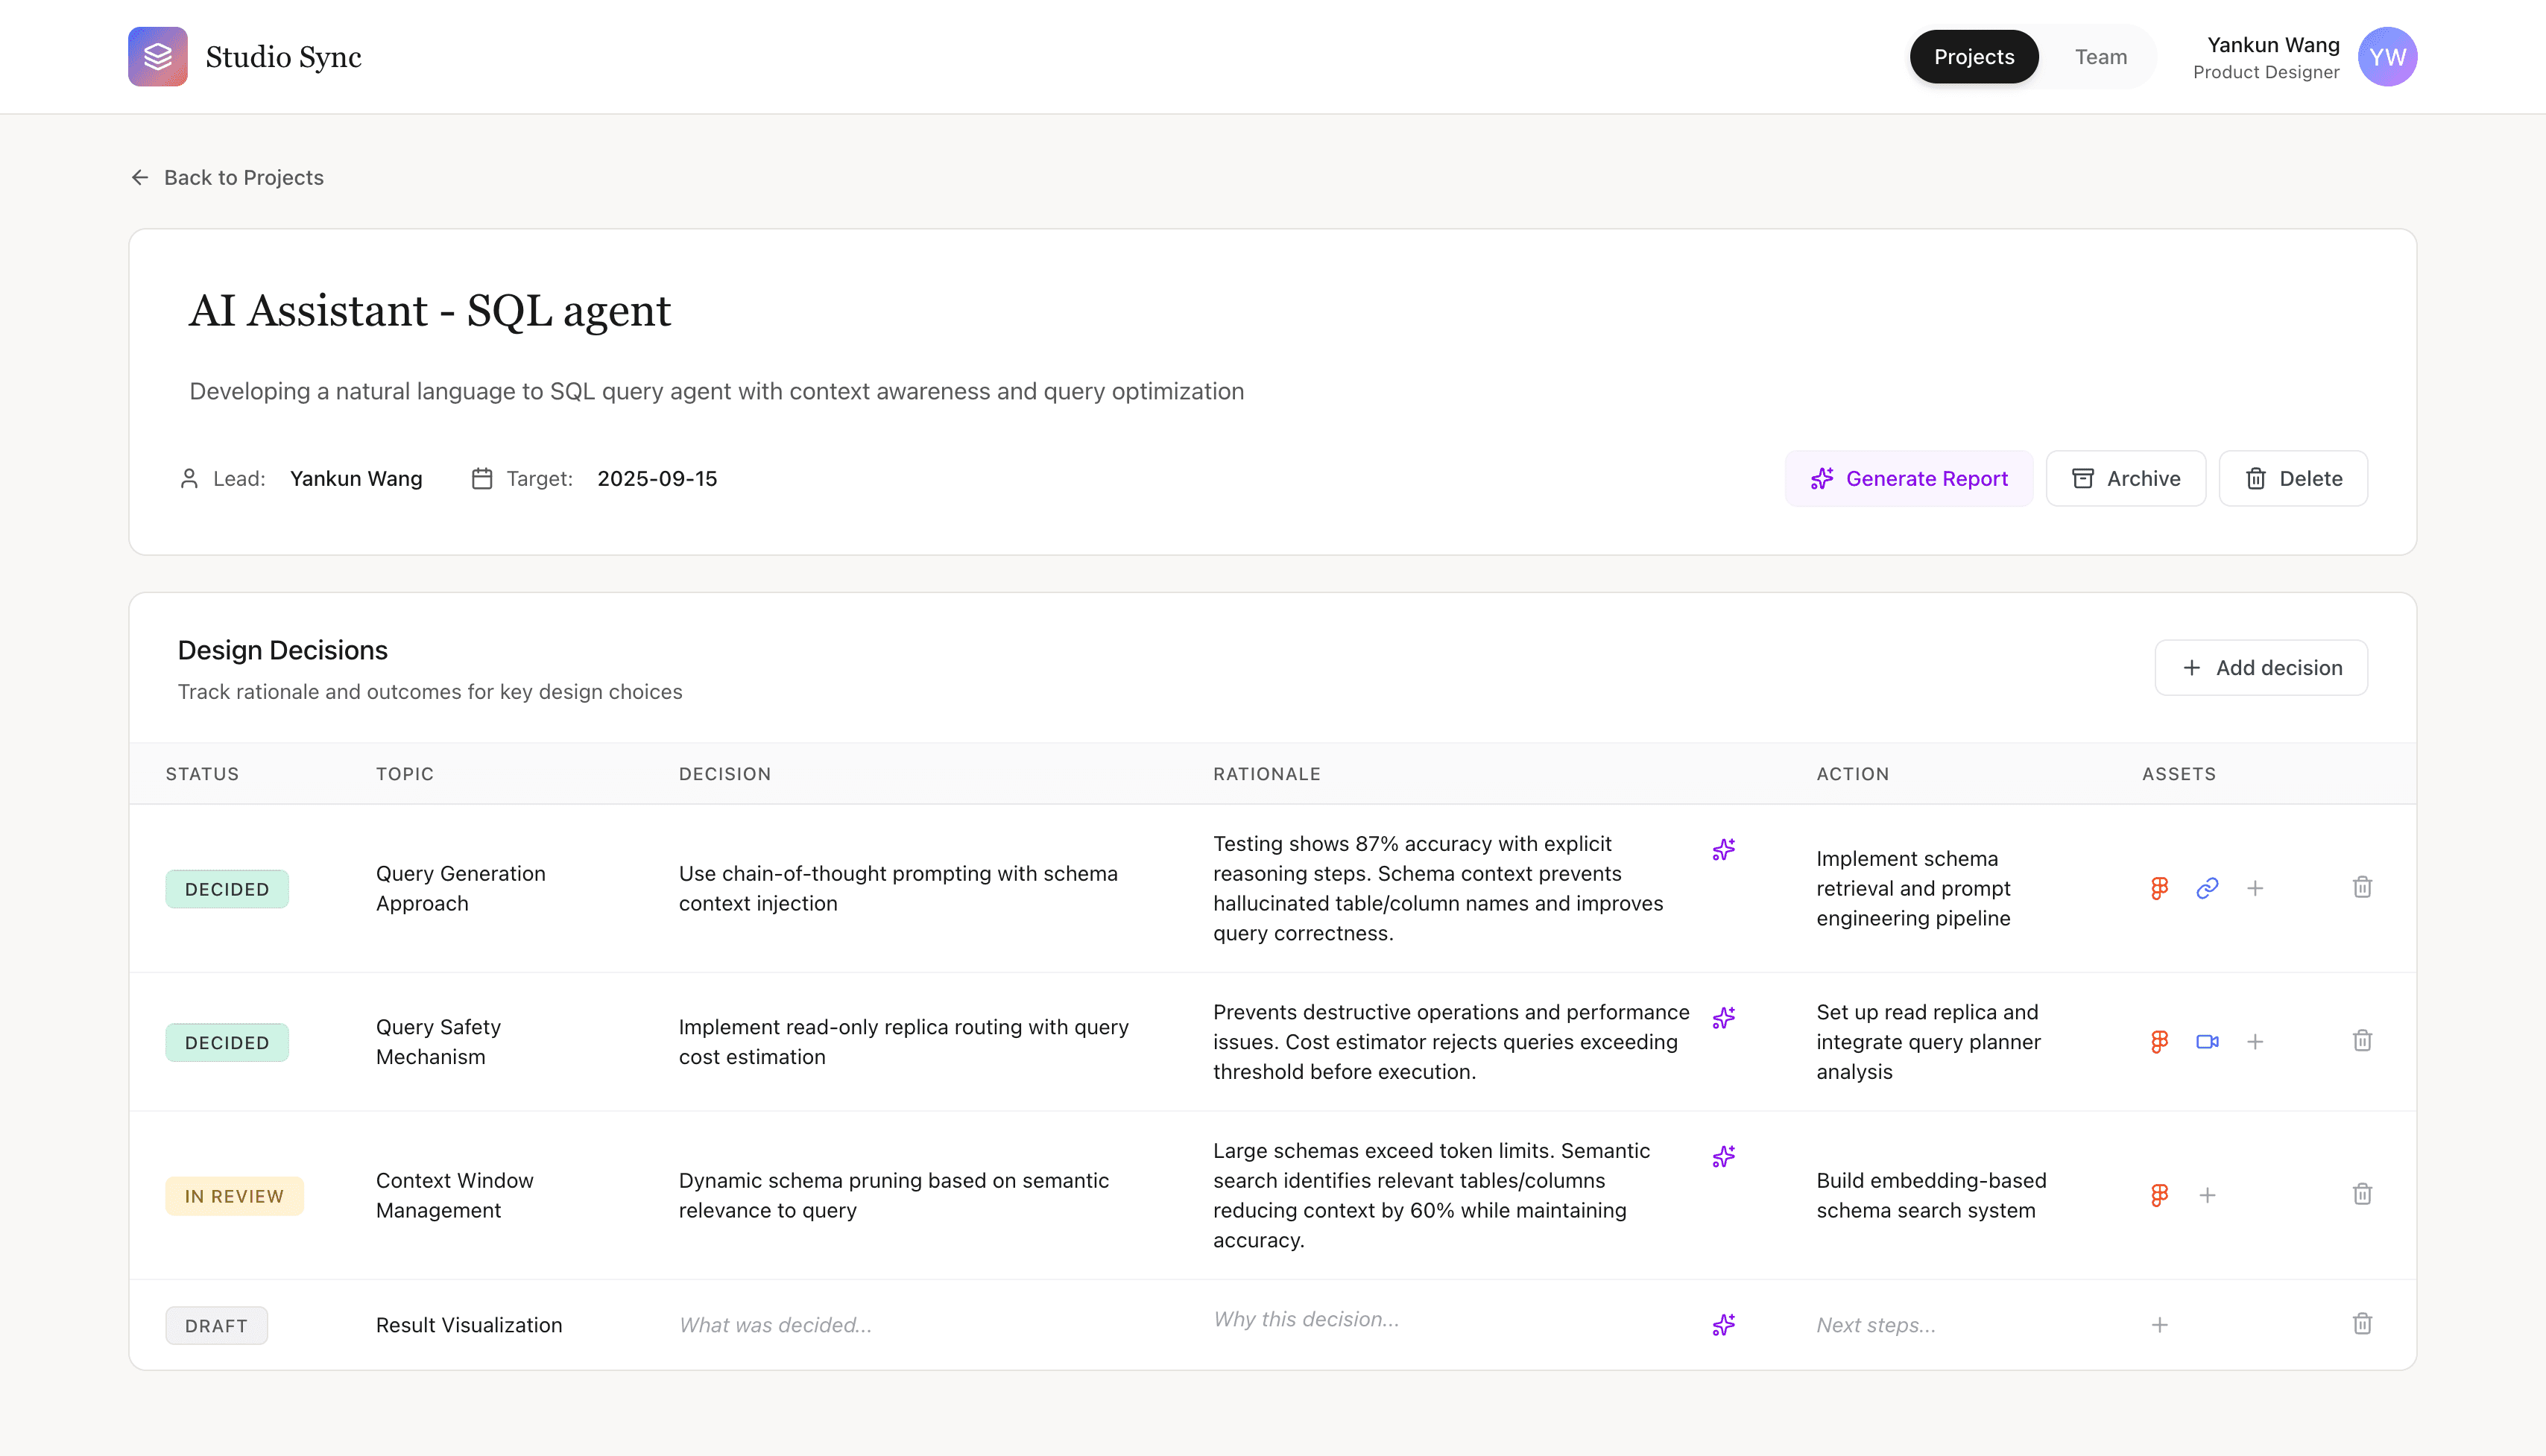Switch to the Team tab
2546x1456 pixels.
(x=2100, y=57)
